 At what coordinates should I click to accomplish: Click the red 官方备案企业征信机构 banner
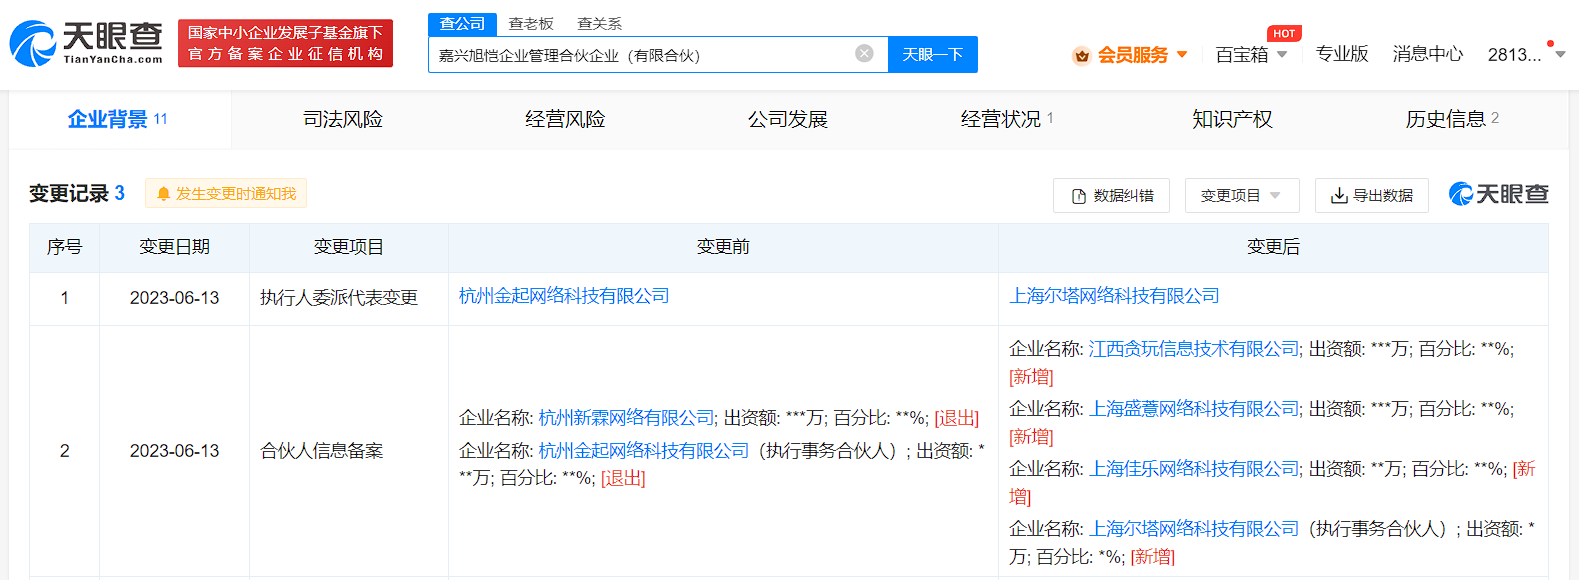pyautogui.click(x=286, y=43)
